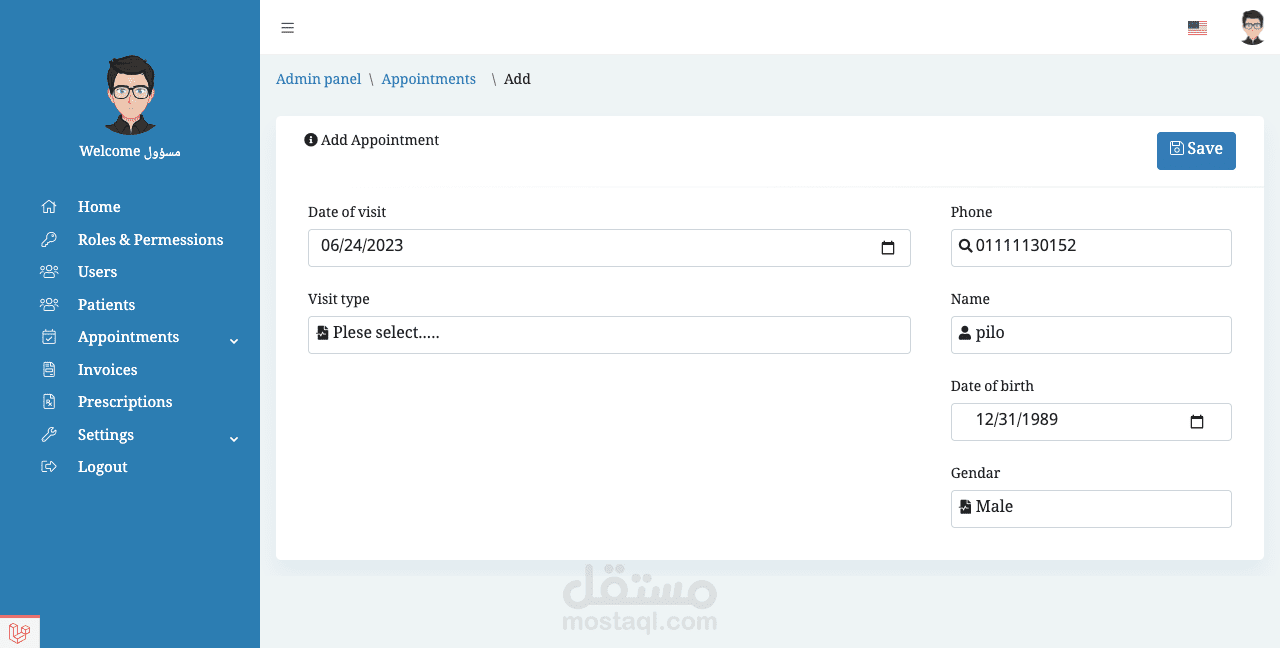The width and height of the screenshot is (1280, 648).
Task: Click the file icon in Gendar field
Action: pos(965,507)
